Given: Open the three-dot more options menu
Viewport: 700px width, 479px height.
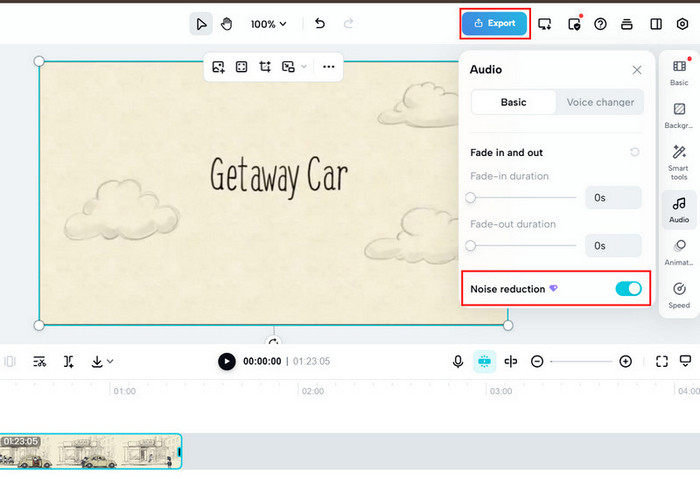Looking at the screenshot, I should (x=329, y=67).
